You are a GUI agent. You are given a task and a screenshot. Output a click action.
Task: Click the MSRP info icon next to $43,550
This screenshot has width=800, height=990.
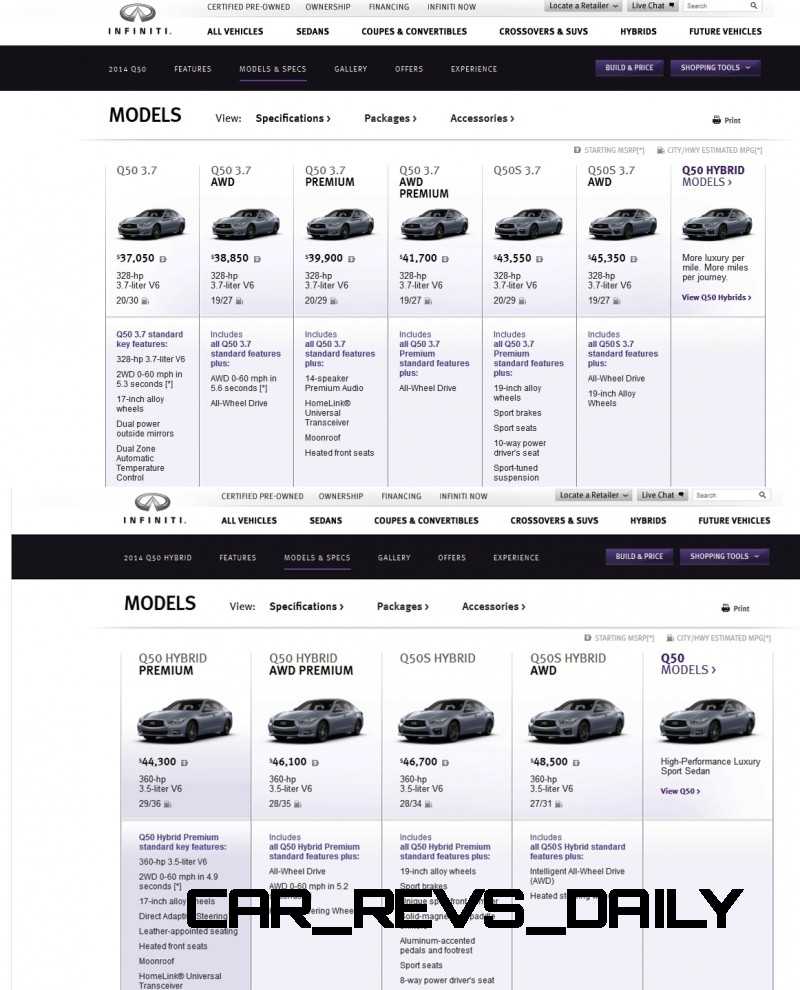tap(539, 259)
